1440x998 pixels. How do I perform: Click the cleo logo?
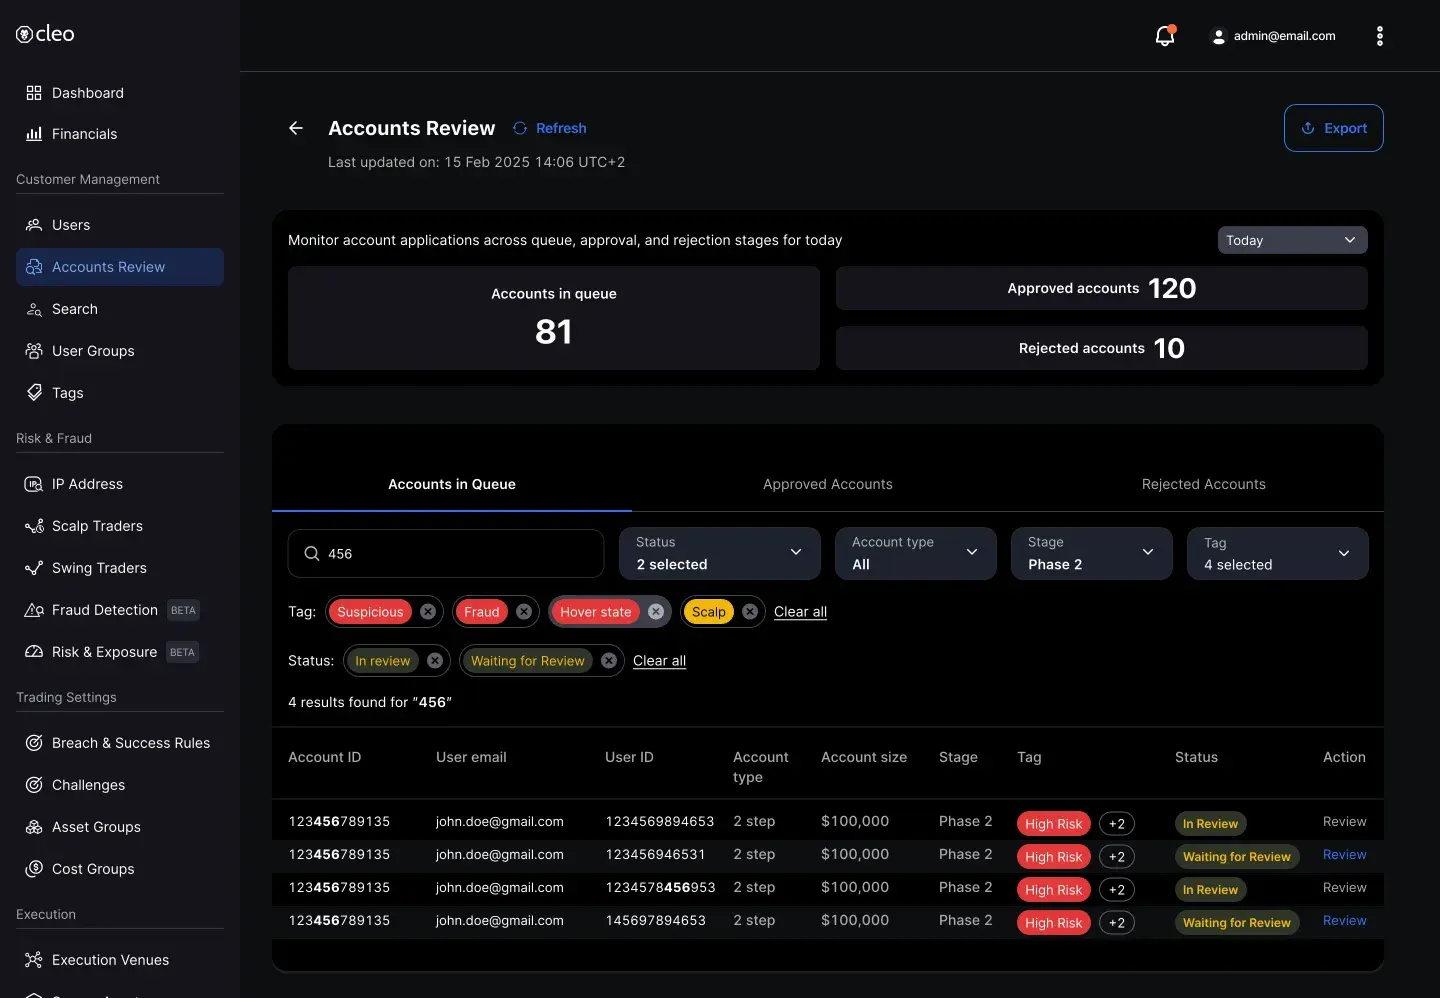45,34
